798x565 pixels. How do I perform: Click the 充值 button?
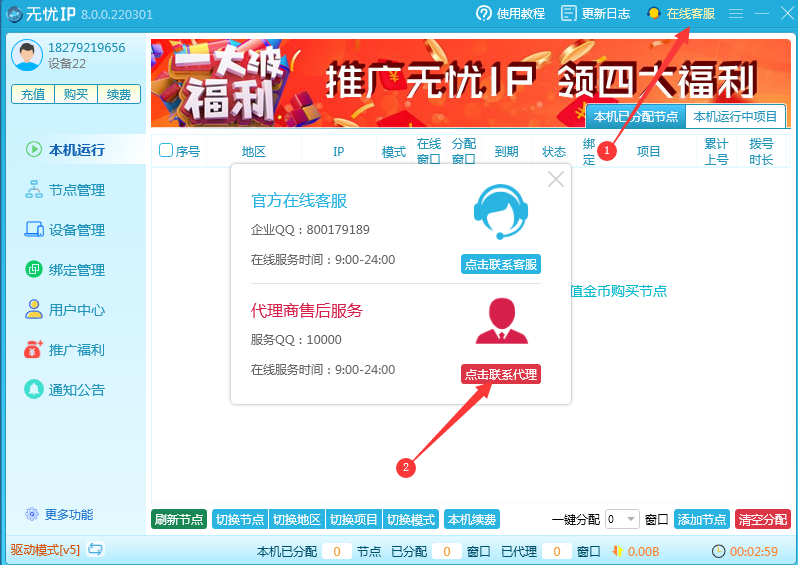point(33,94)
